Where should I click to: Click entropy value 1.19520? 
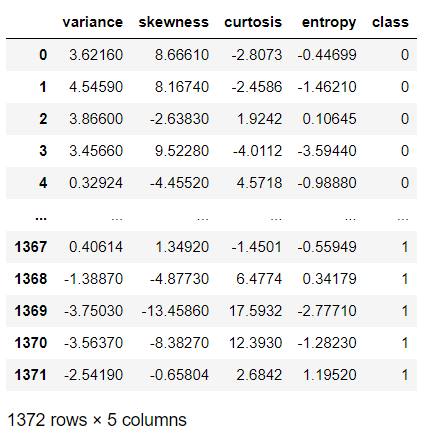tap(330, 375)
